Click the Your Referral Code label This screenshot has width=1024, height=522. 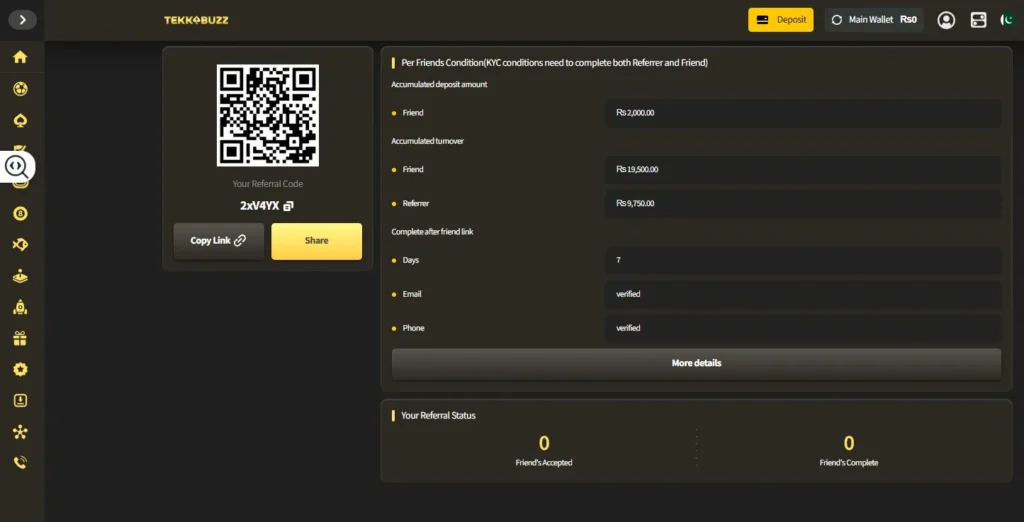pyautogui.click(x=268, y=184)
